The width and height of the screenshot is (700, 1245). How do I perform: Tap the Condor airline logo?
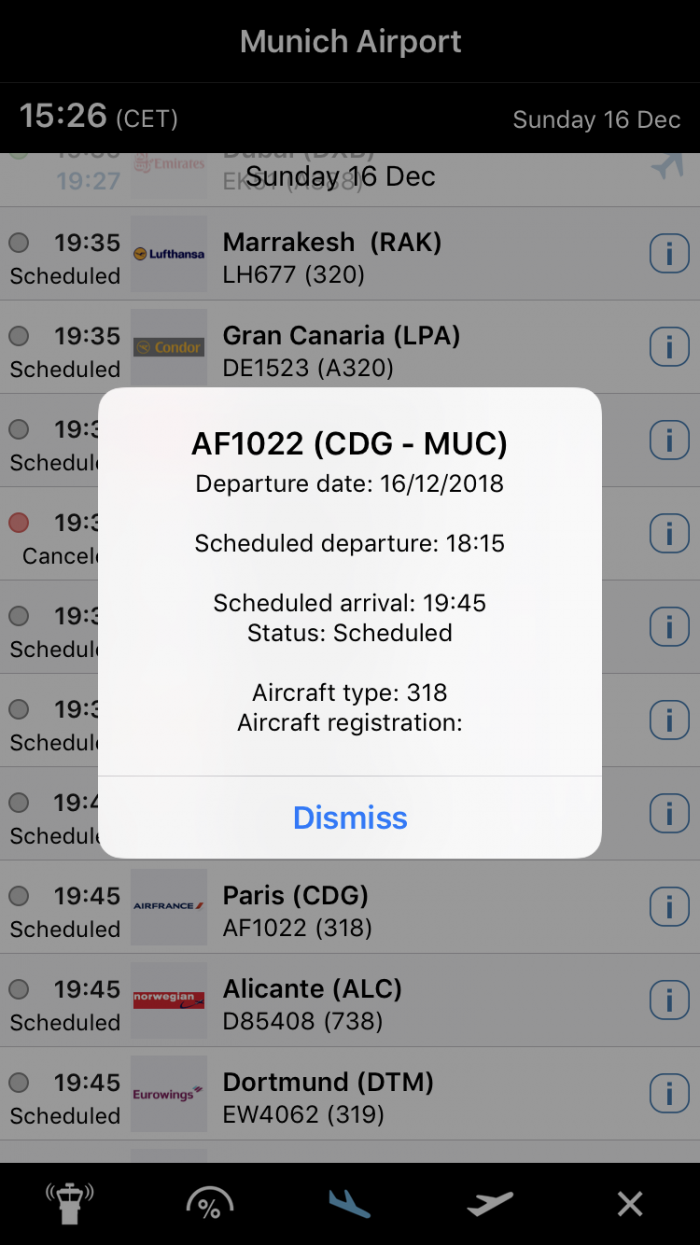(169, 347)
